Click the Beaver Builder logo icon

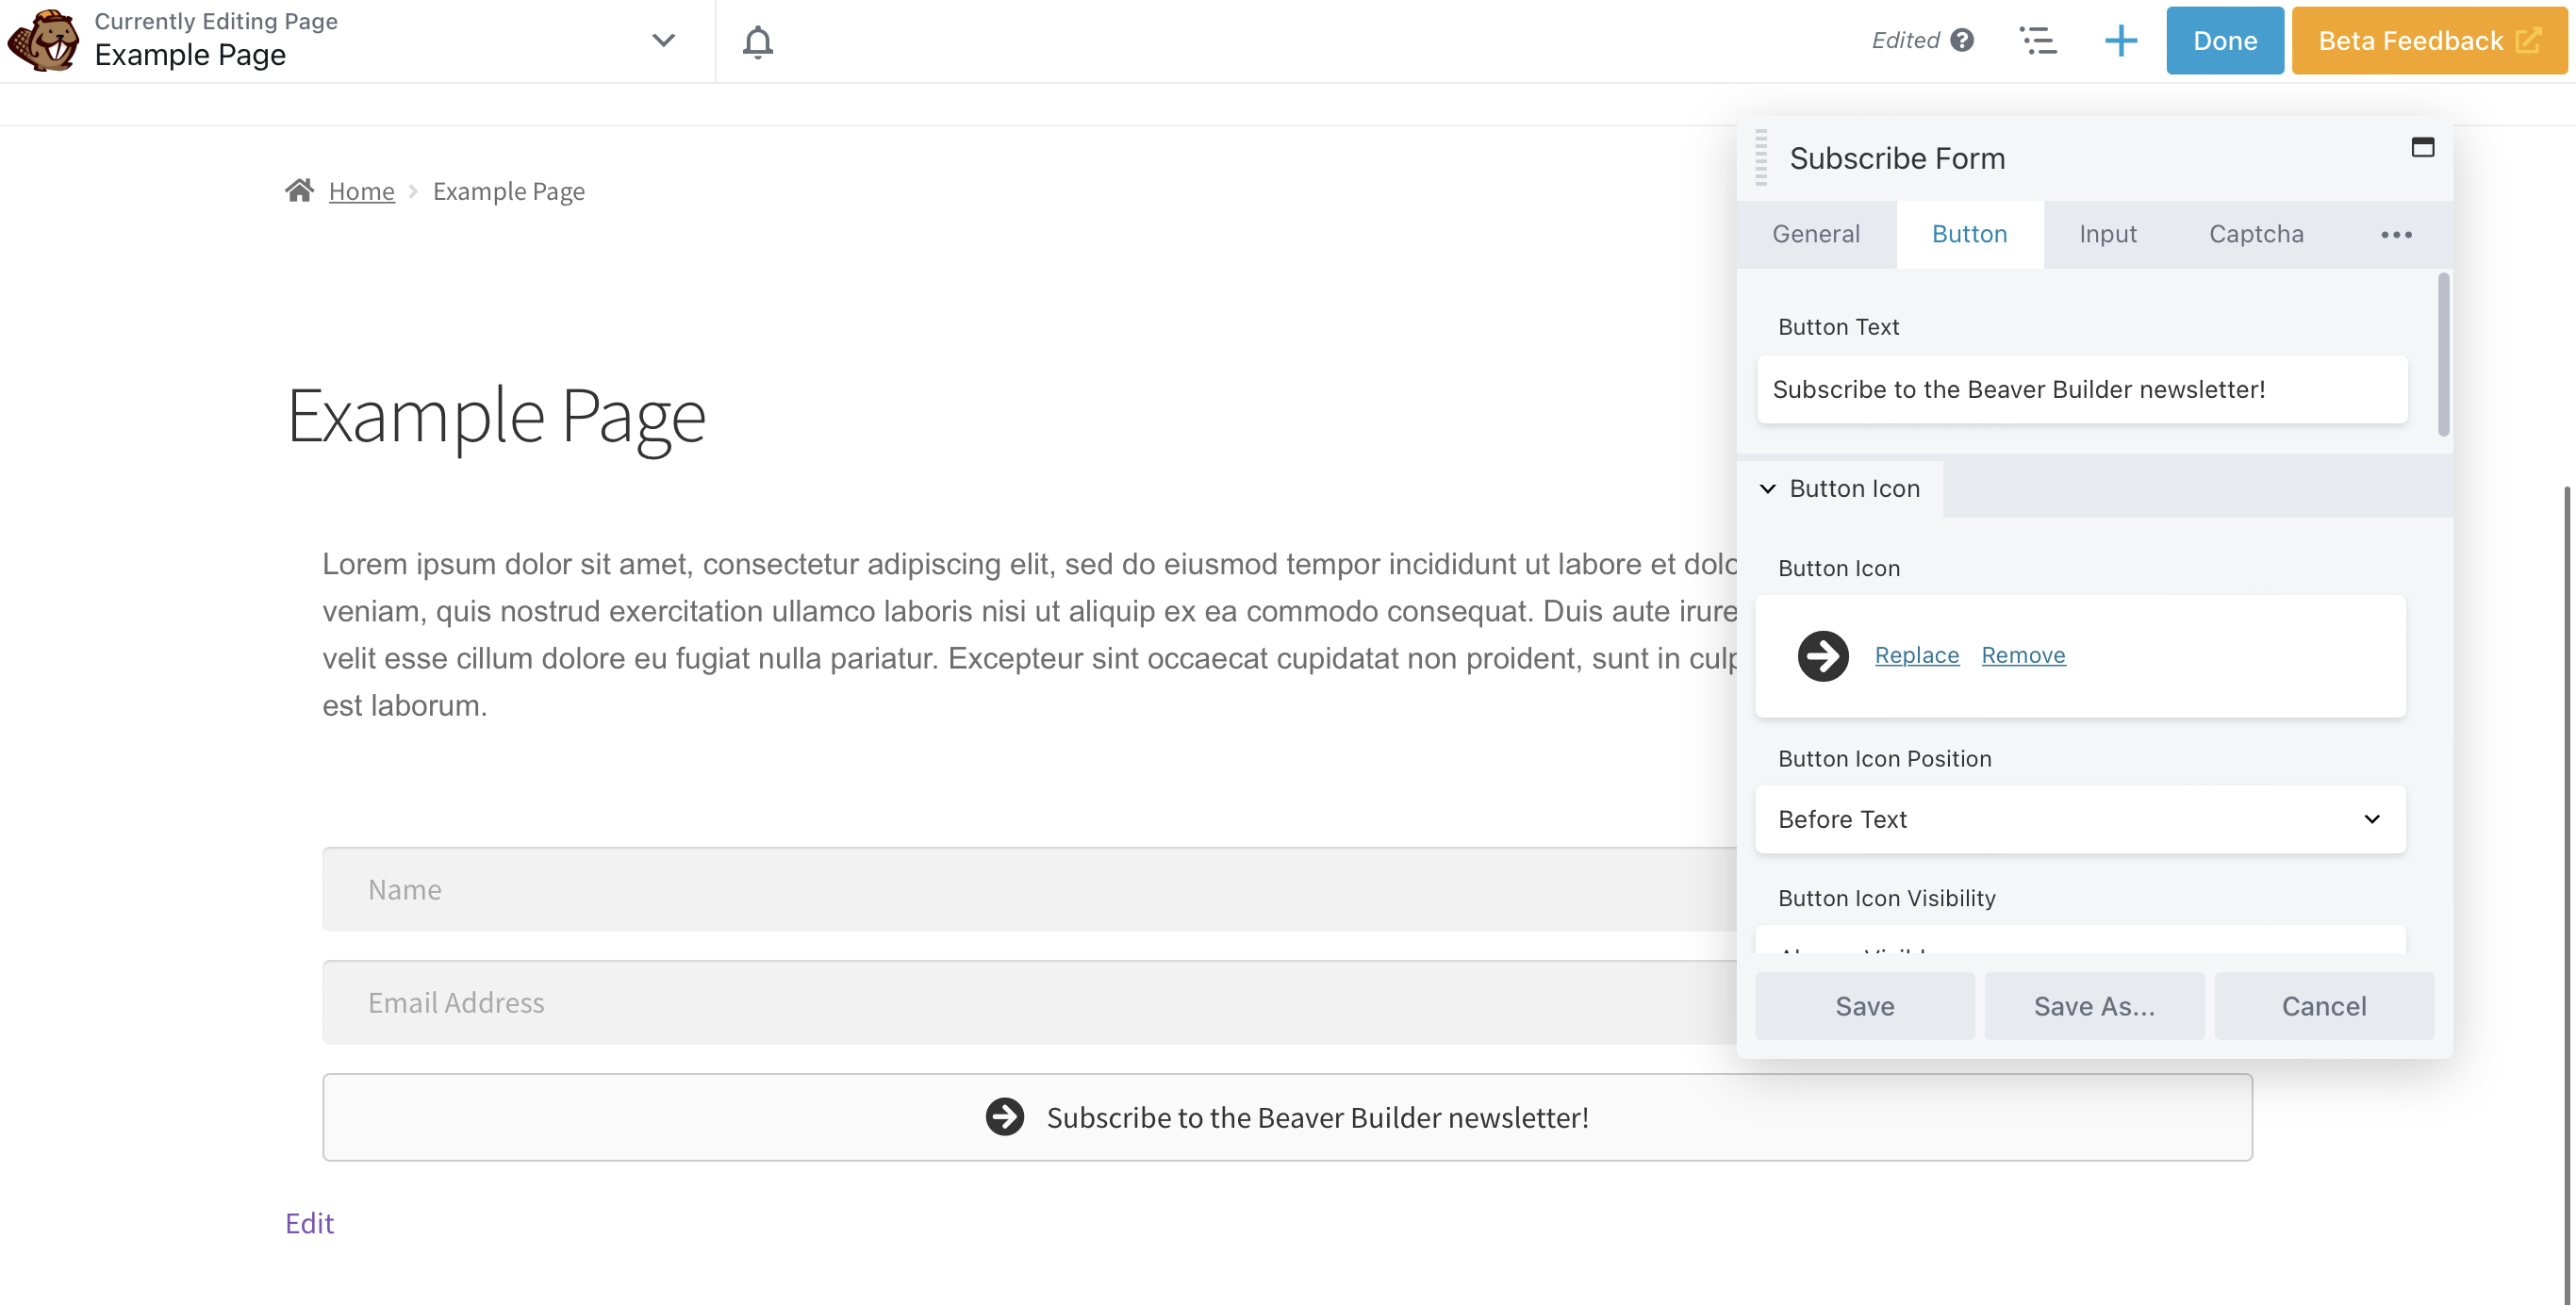tap(43, 41)
